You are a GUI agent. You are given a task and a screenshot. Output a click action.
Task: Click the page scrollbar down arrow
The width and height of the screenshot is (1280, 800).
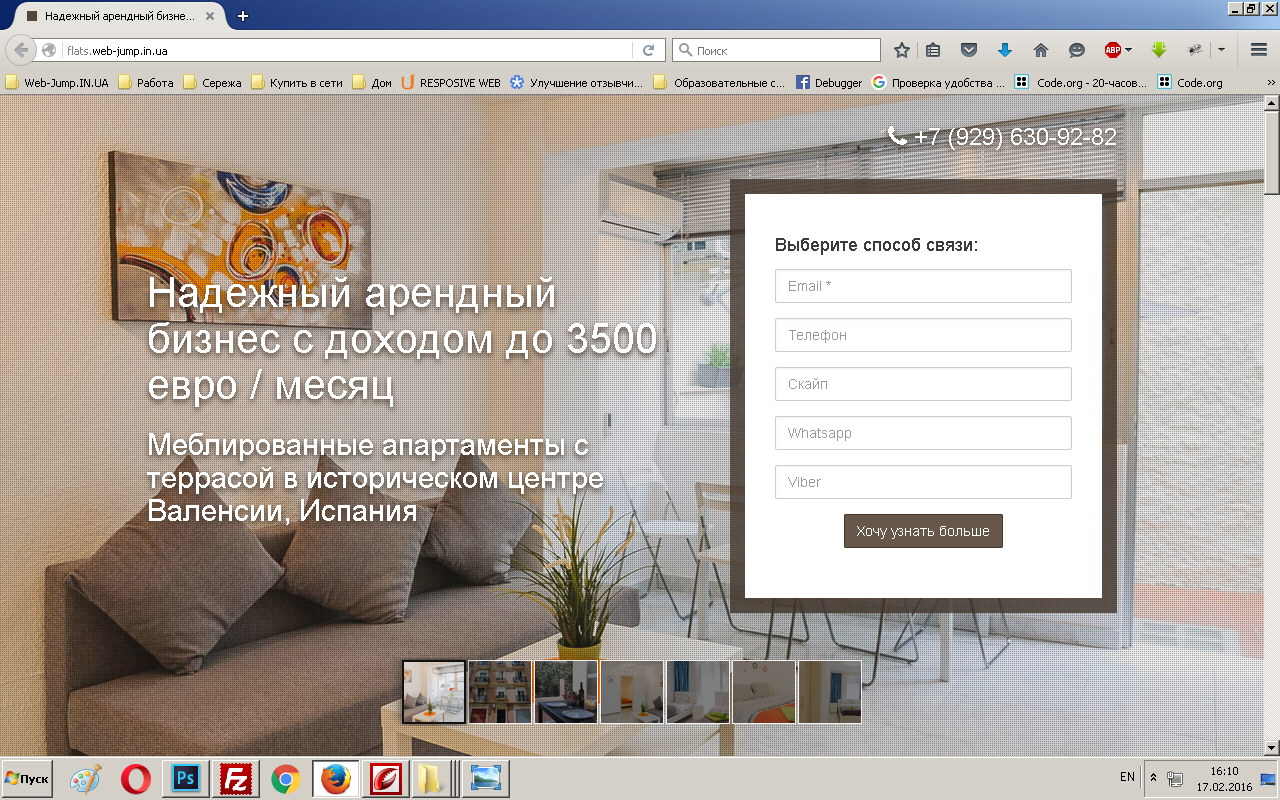(x=1272, y=747)
